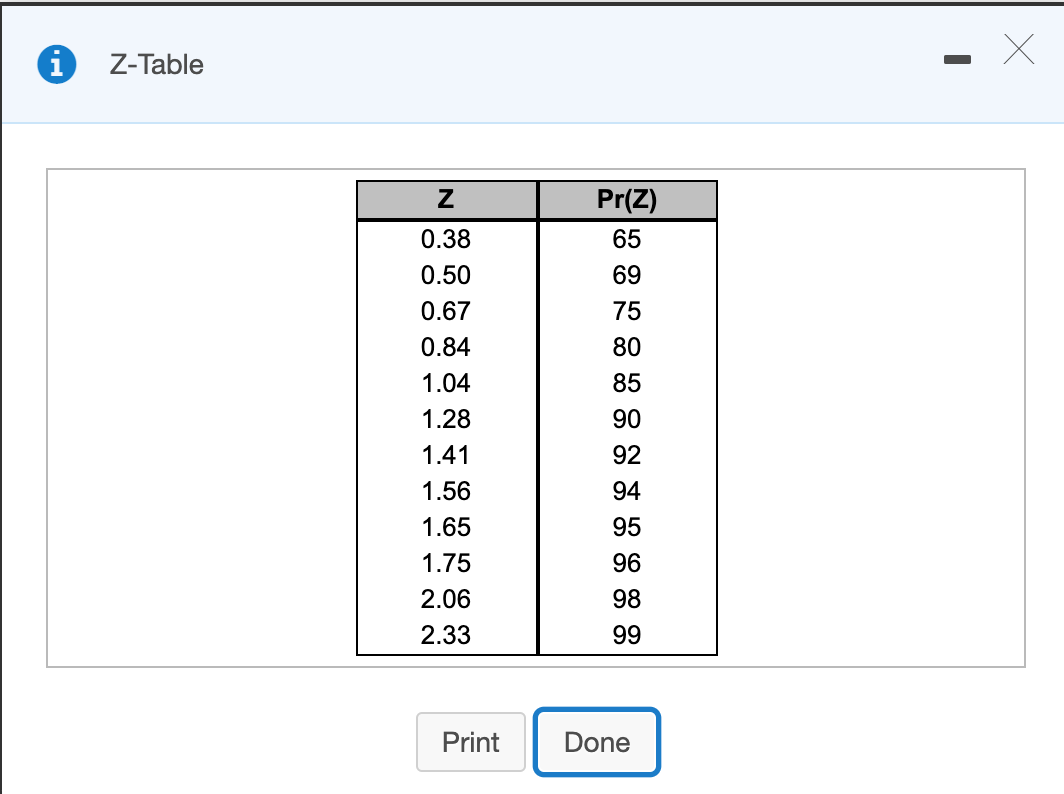Click the Pr(Z) value 95
The width and height of the screenshot is (1064, 794).
[627, 527]
